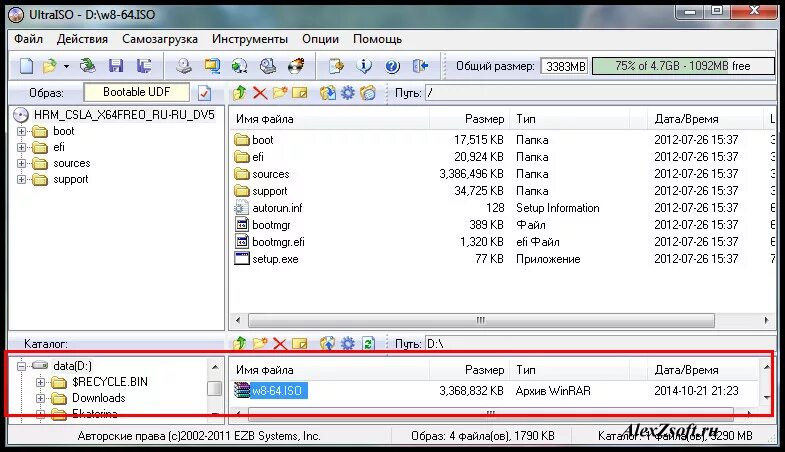This screenshot has width=785, height=452.
Task: Click the blue Help question mark icon
Action: click(392, 66)
